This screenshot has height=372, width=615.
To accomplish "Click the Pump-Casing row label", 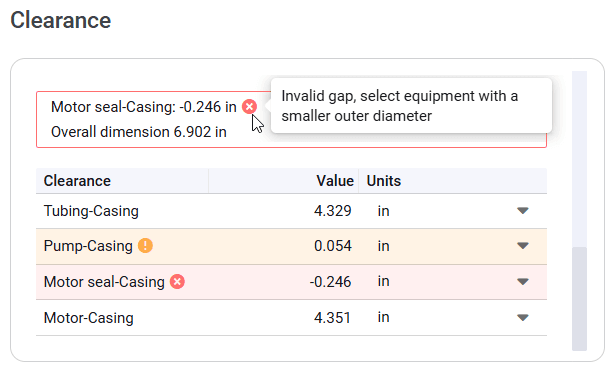I will 88,246.
